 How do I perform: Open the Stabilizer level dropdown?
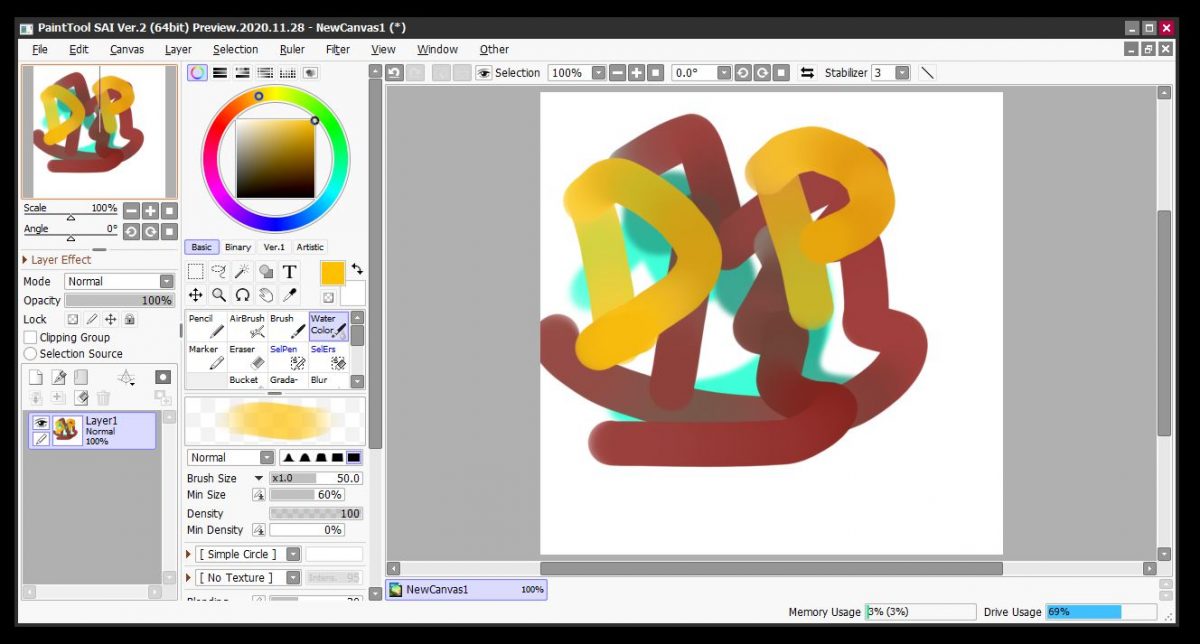[902, 73]
